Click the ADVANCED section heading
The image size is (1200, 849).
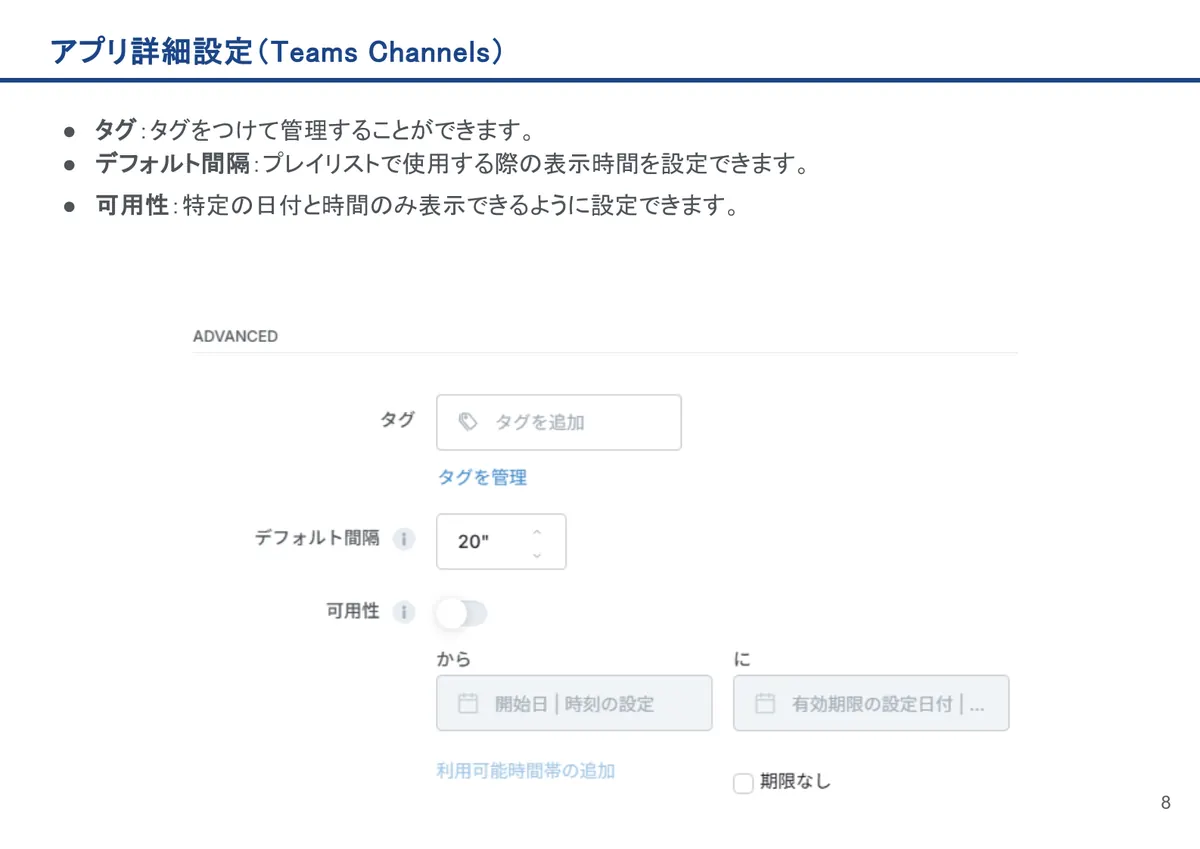[x=235, y=336]
